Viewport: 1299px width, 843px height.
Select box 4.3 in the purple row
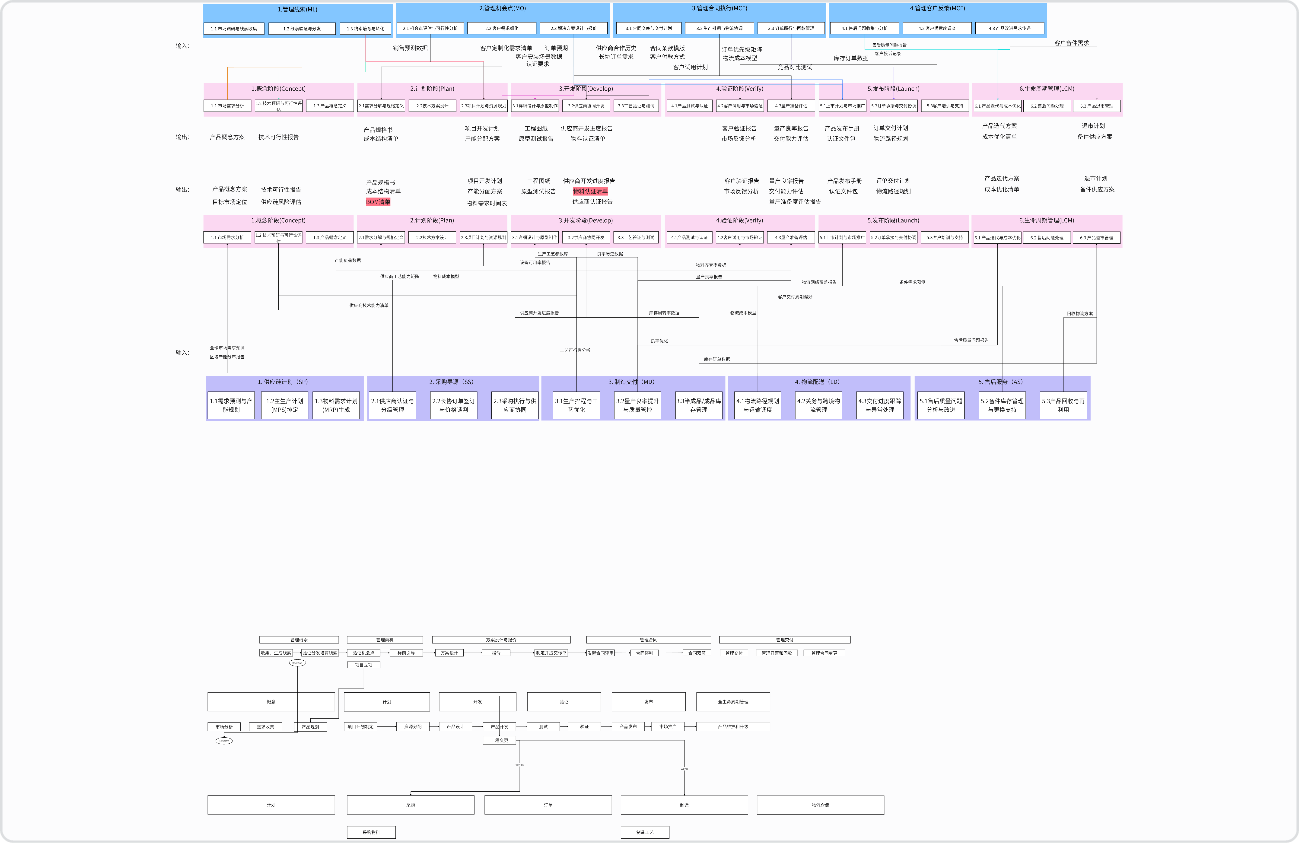[880, 404]
